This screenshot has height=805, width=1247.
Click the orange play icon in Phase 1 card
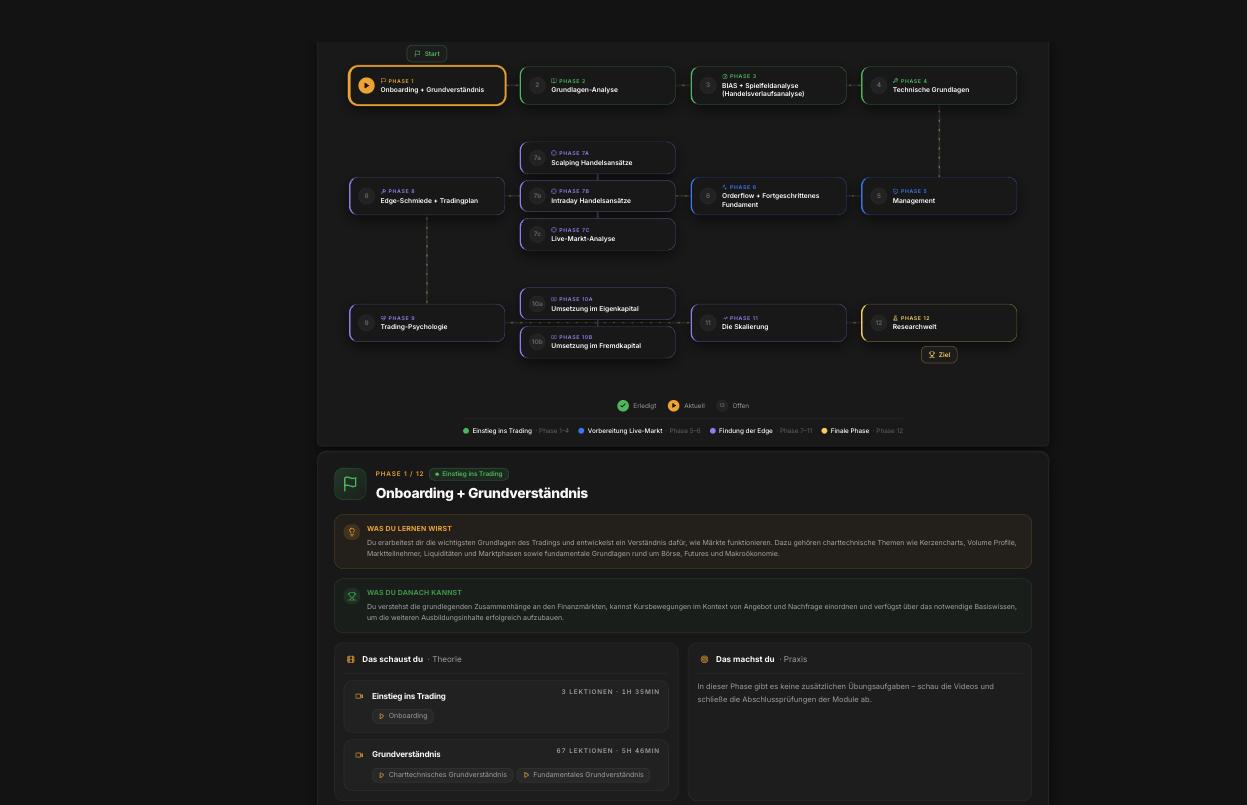pos(366,85)
